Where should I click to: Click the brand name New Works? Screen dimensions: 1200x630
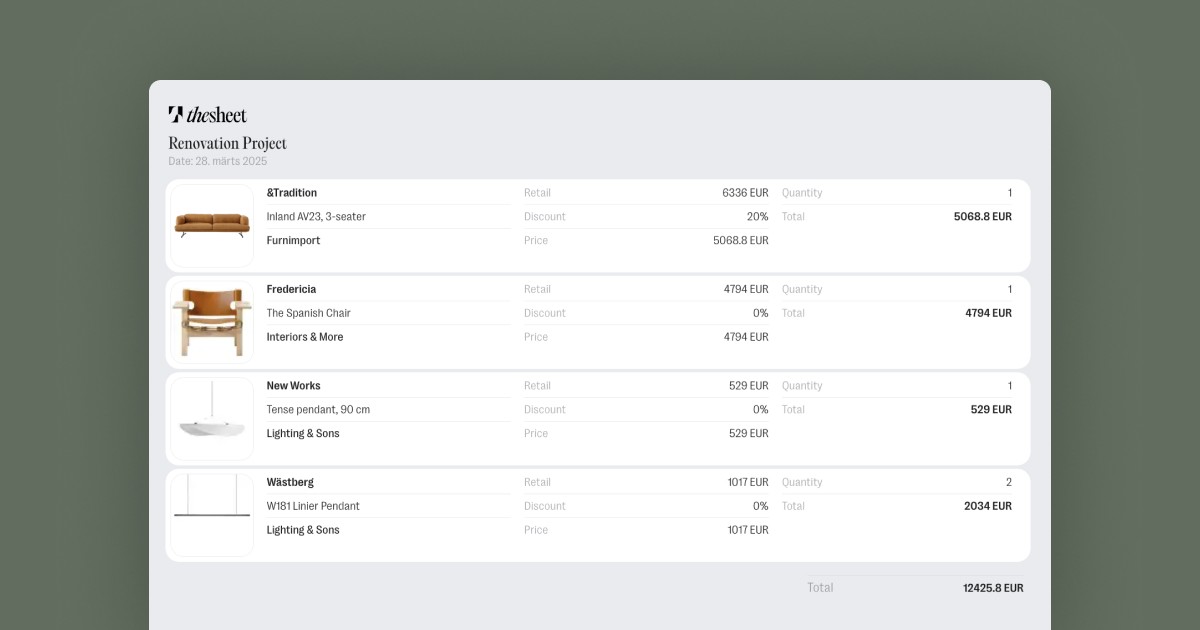click(x=293, y=386)
